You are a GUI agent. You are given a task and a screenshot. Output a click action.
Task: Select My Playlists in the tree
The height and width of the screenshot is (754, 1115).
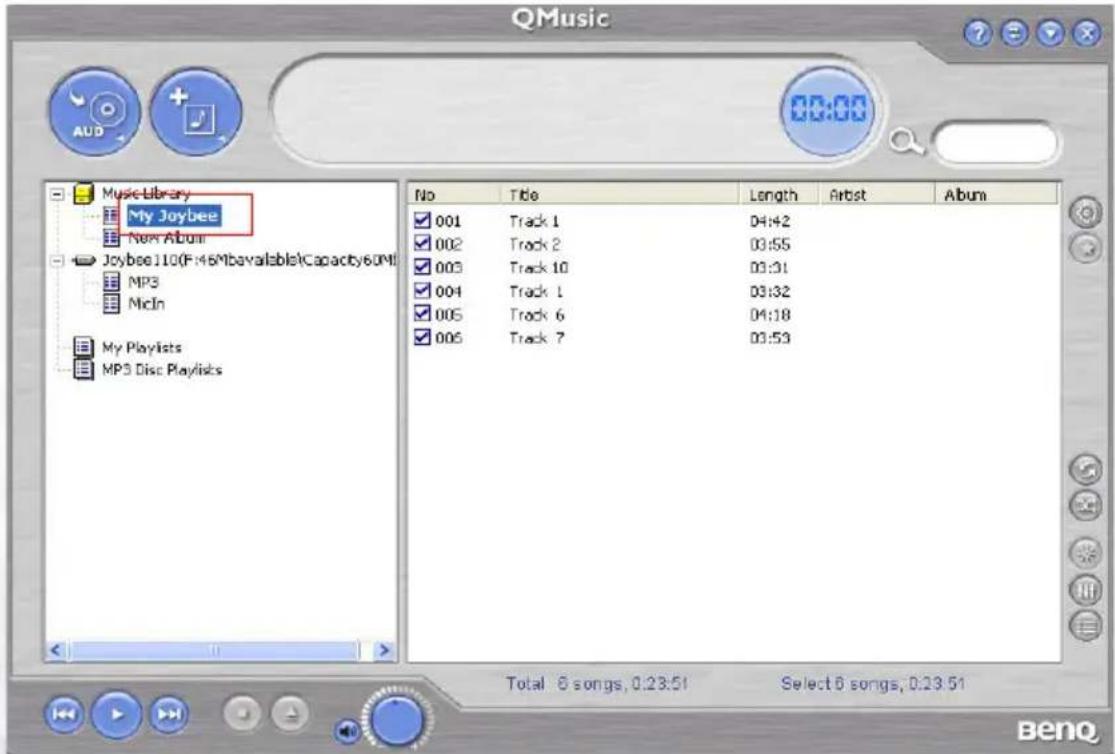click(x=142, y=347)
